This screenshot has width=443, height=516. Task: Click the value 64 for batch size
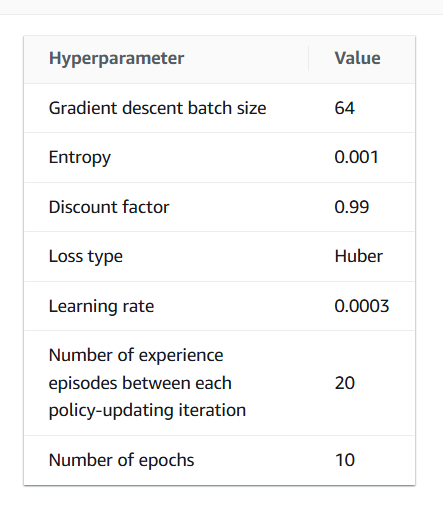(344, 108)
